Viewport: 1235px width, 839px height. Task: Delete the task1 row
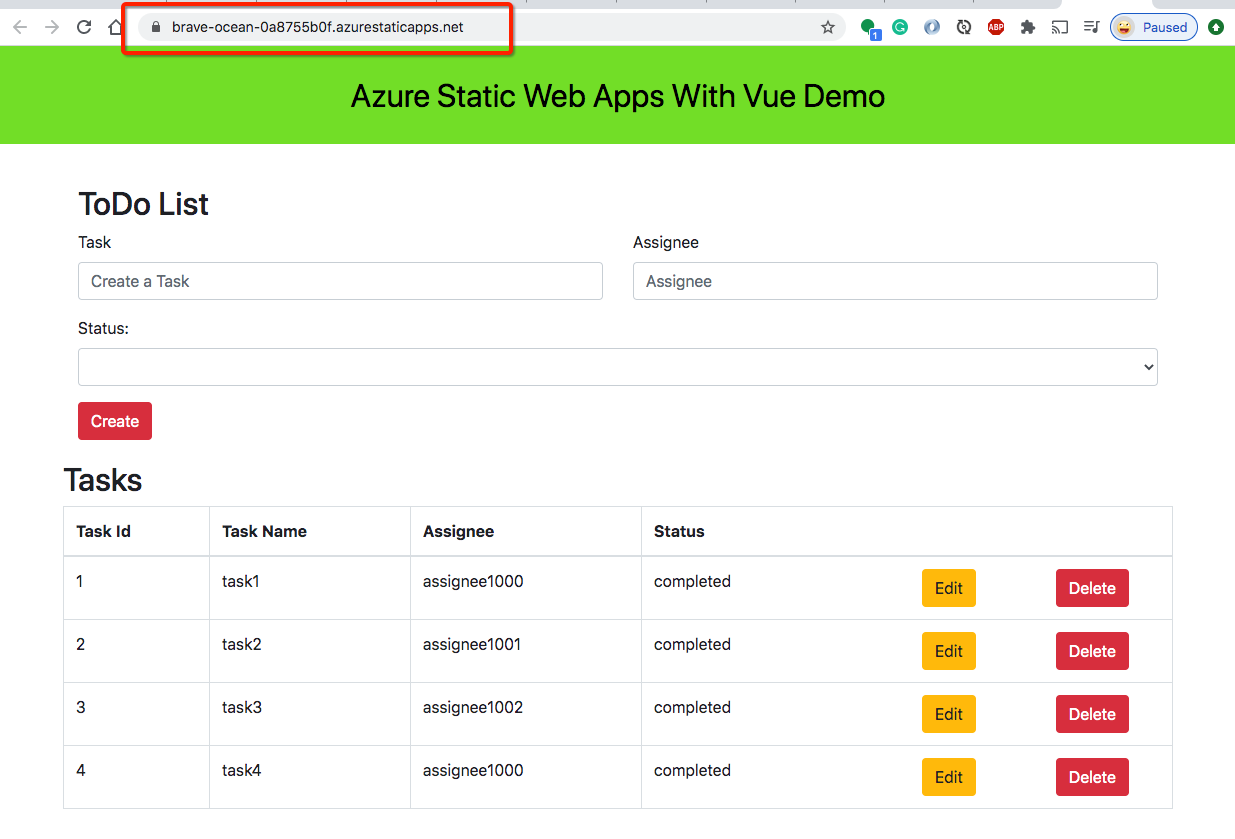click(1092, 588)
